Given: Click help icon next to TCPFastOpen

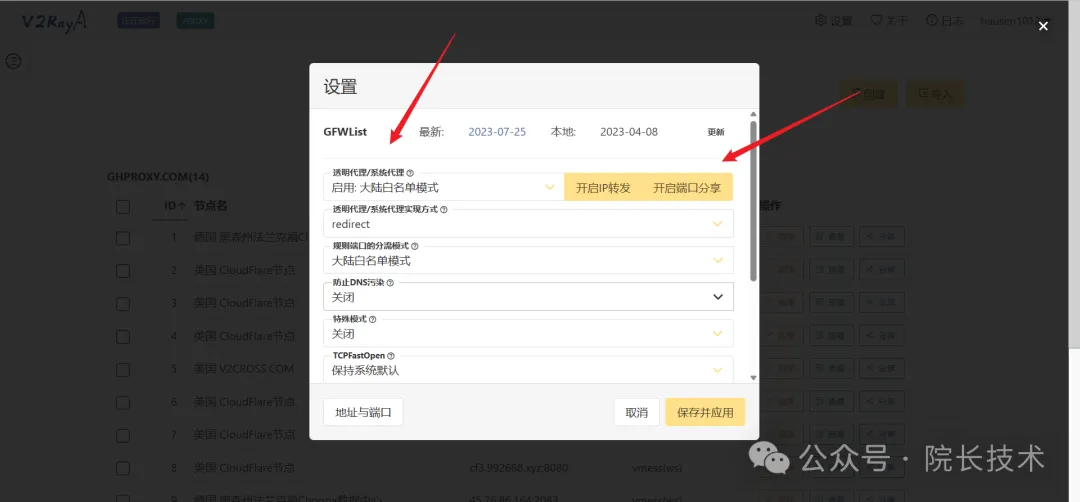Looking at the screenshot, I should point(390,355).
